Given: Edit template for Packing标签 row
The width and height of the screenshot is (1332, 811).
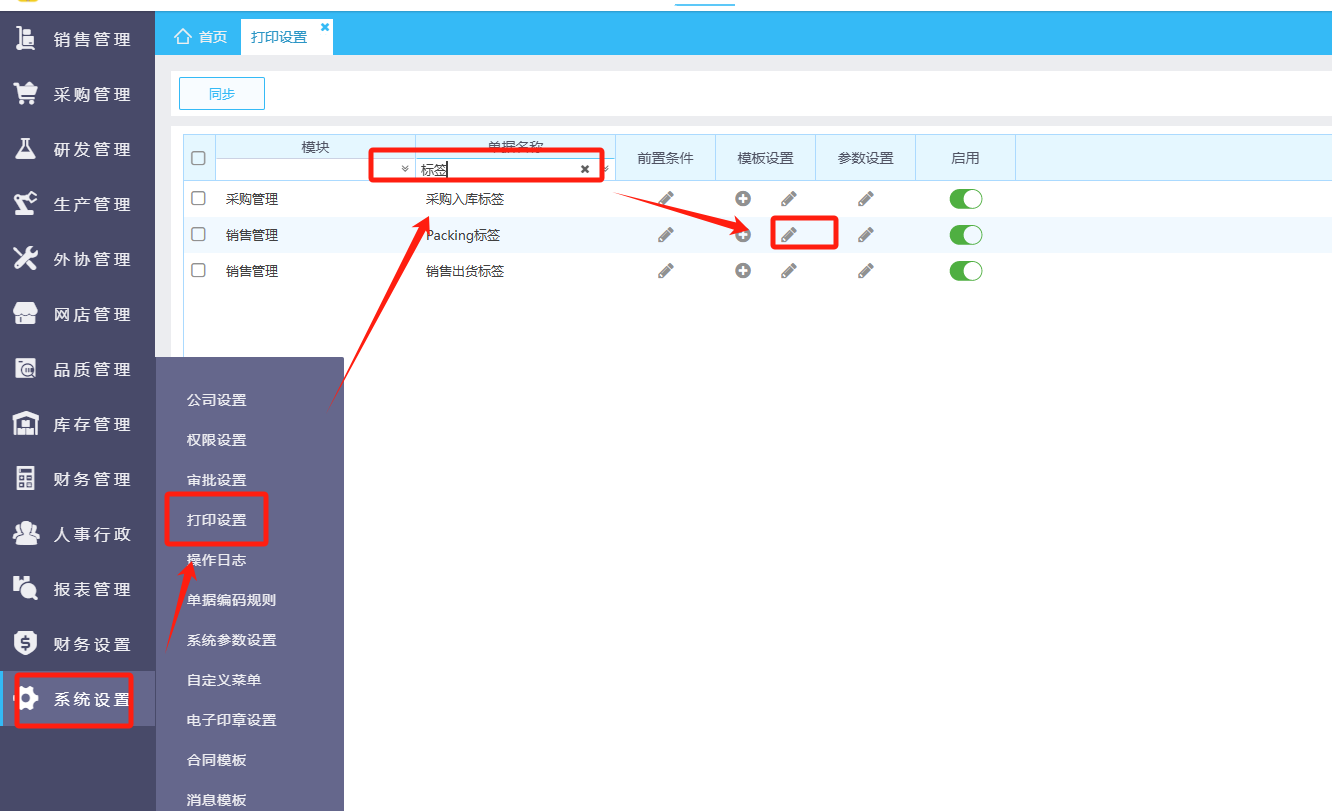Looking at the screenshot, I should [789, 235].
